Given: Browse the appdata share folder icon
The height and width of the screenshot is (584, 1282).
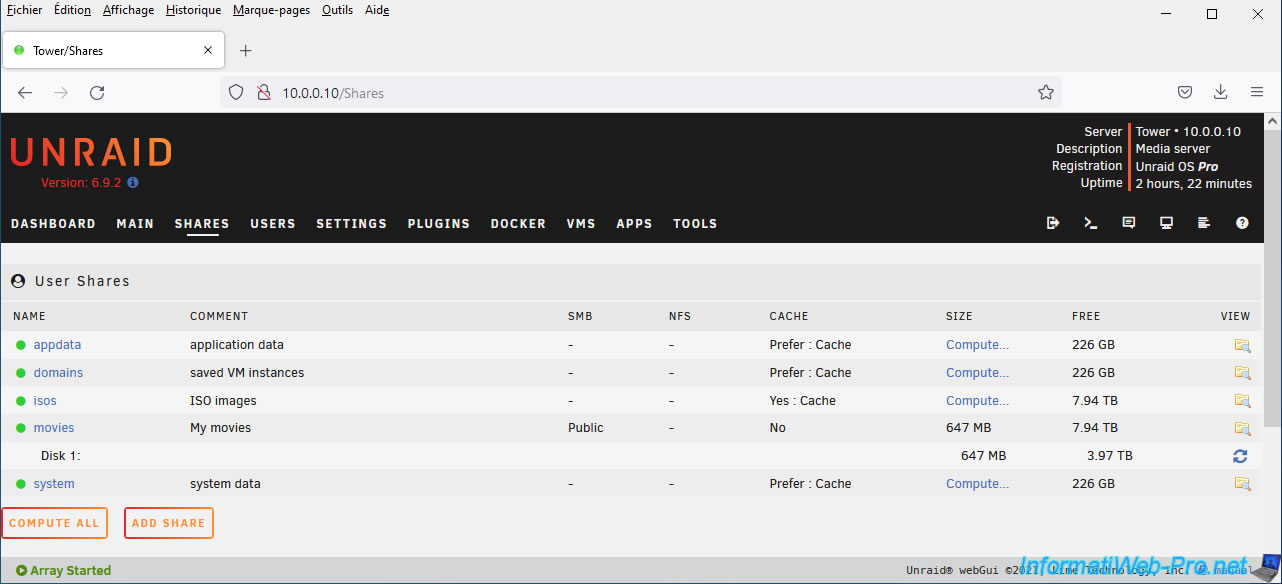Looking at the screenshot, I should tap(1242, 345).
